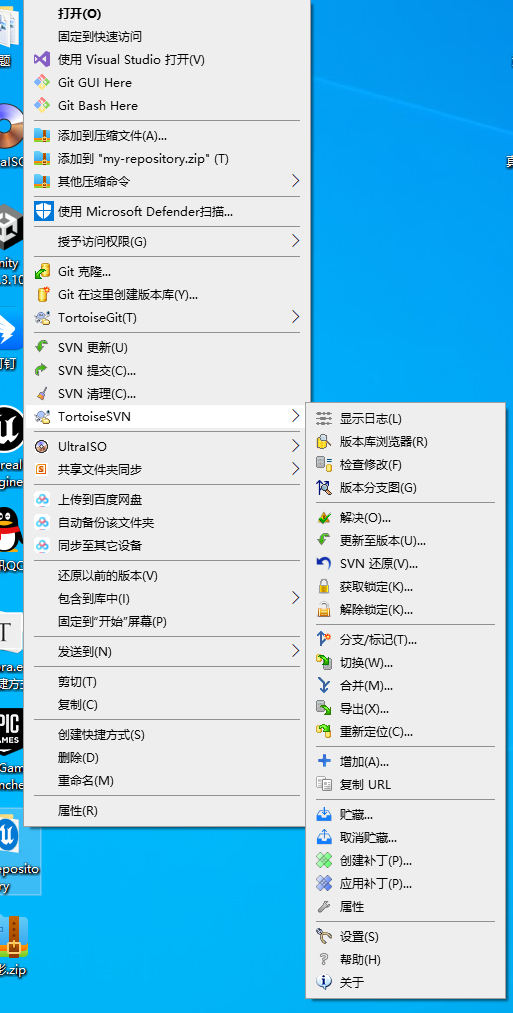
Task: Click the 贮藏... shelve icon
Action: point(323,815)
